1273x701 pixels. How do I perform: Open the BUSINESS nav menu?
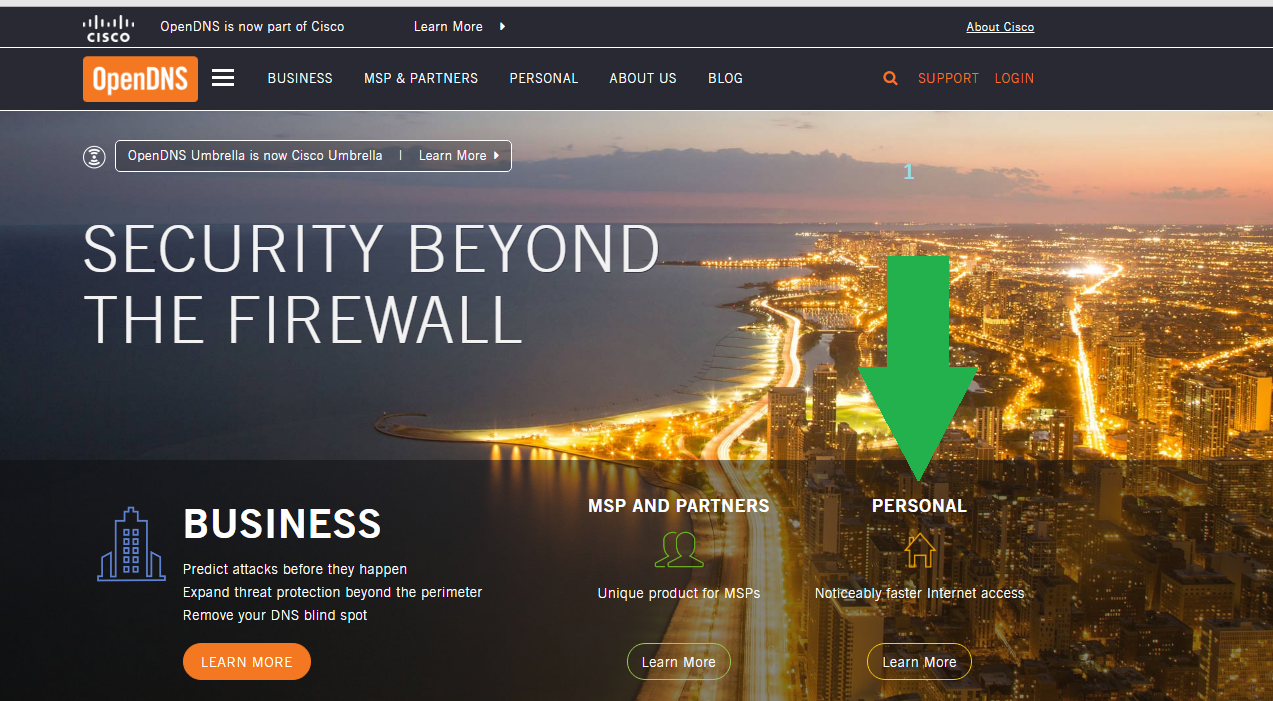tap(300, 78)
